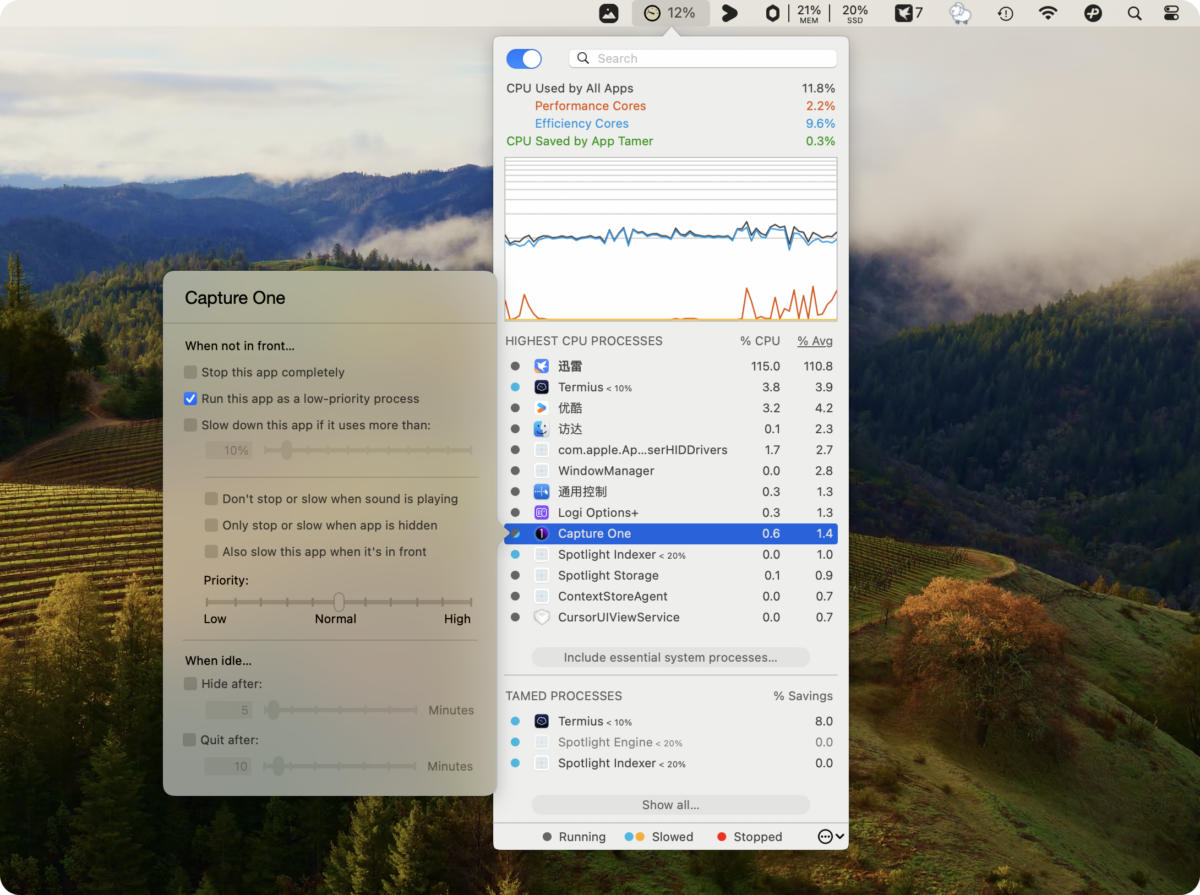Select Spotlight Engine in Tamed Processes
The image size is (1200, 895).
[671, 742]
